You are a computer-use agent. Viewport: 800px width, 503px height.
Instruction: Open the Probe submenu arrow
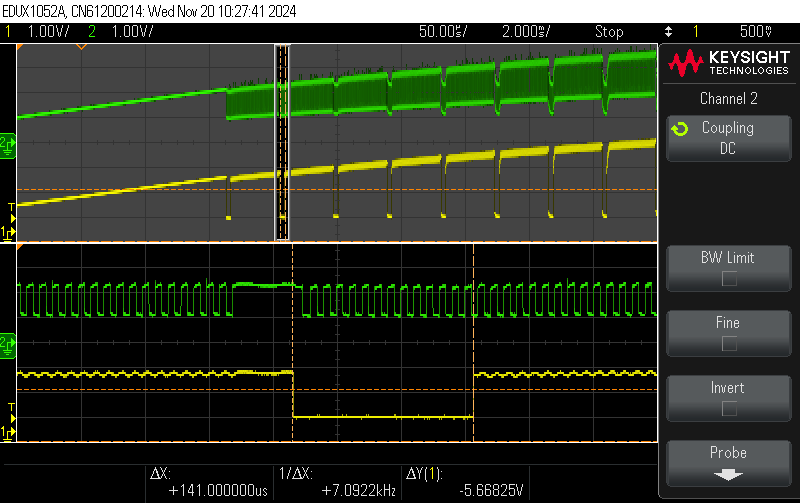pyautogui.click(x=728, y=475)
